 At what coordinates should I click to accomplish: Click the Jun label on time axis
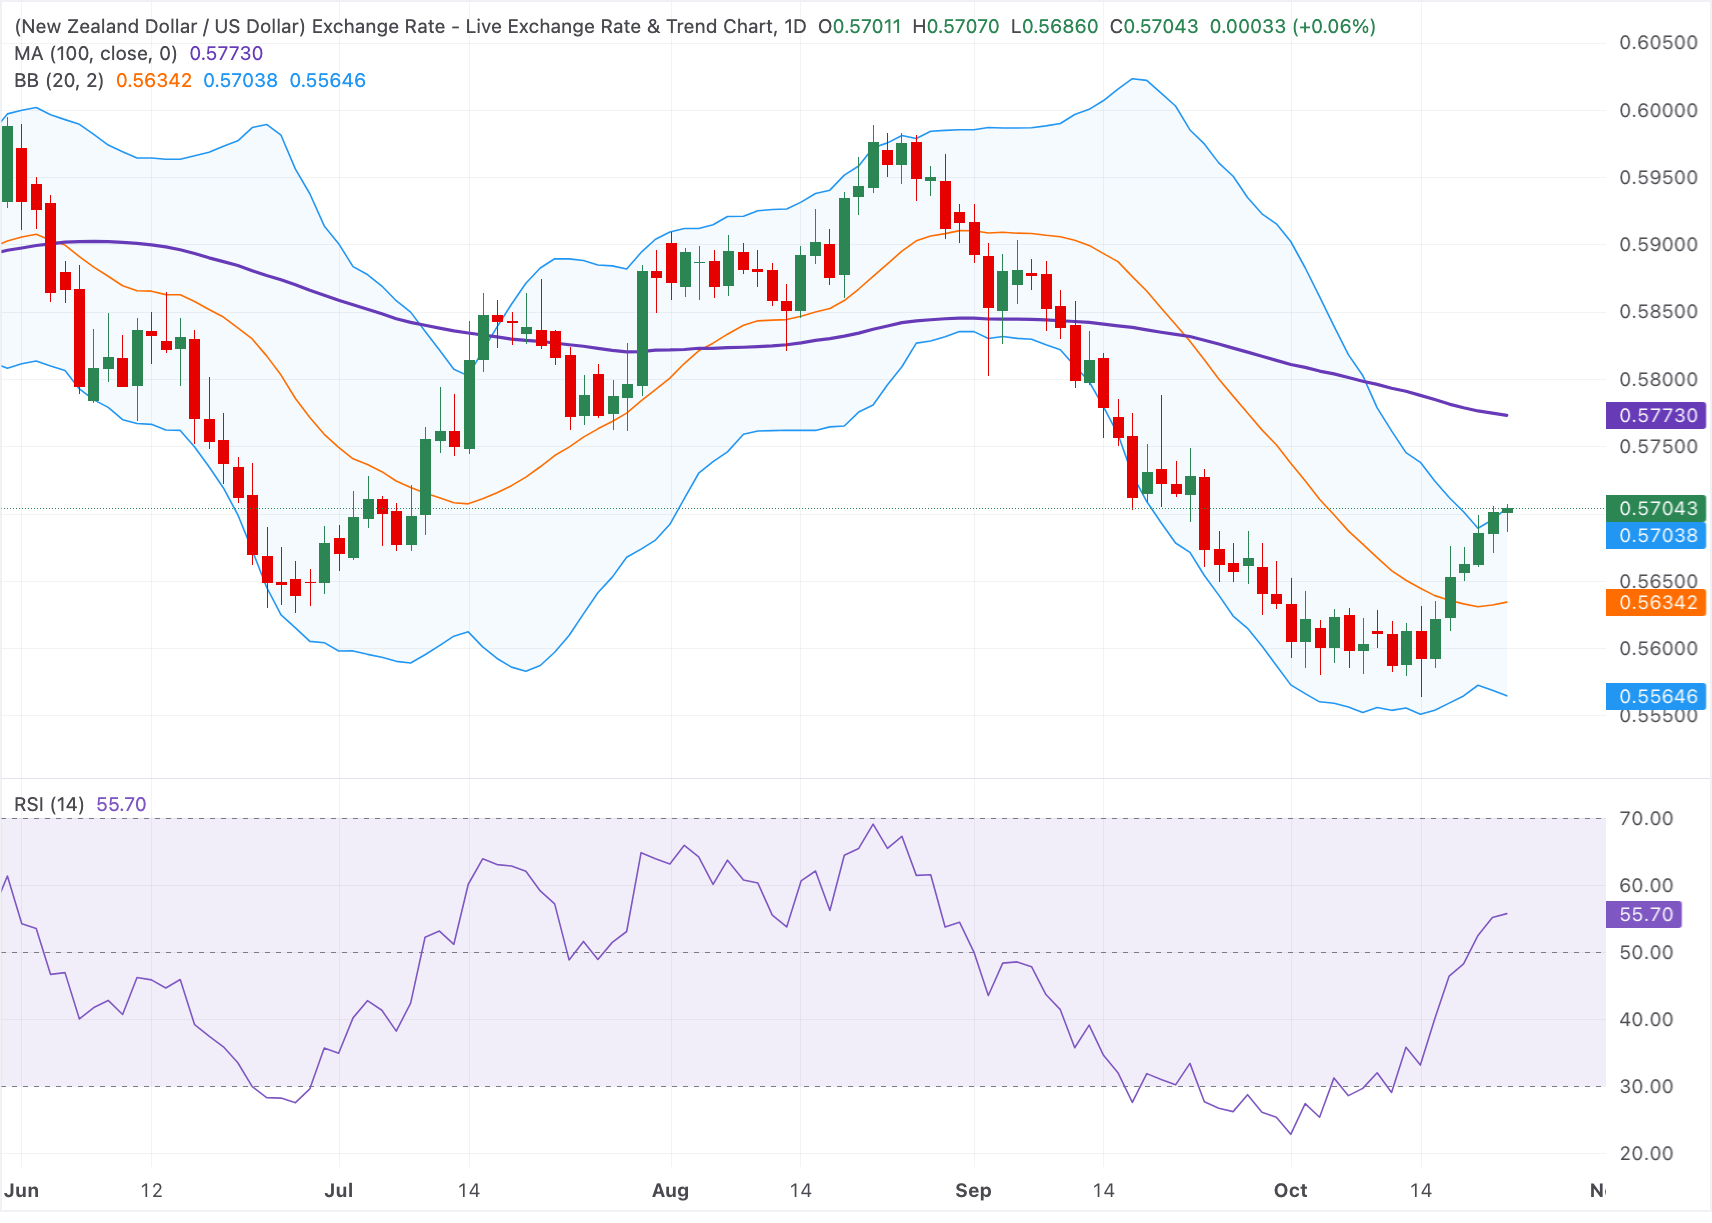pos(21,1190)
